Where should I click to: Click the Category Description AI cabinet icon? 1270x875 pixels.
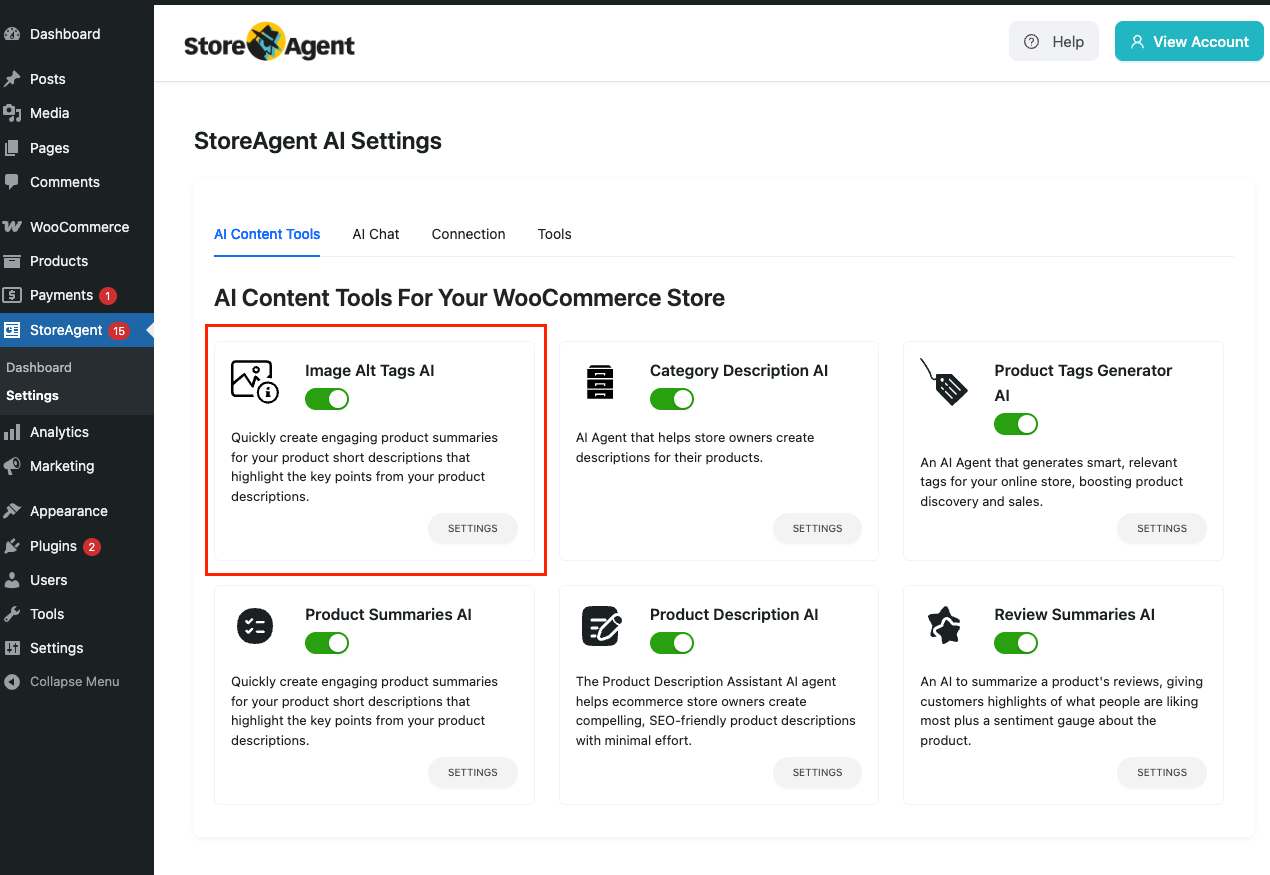pyautogui.click(x=600, y=382)
